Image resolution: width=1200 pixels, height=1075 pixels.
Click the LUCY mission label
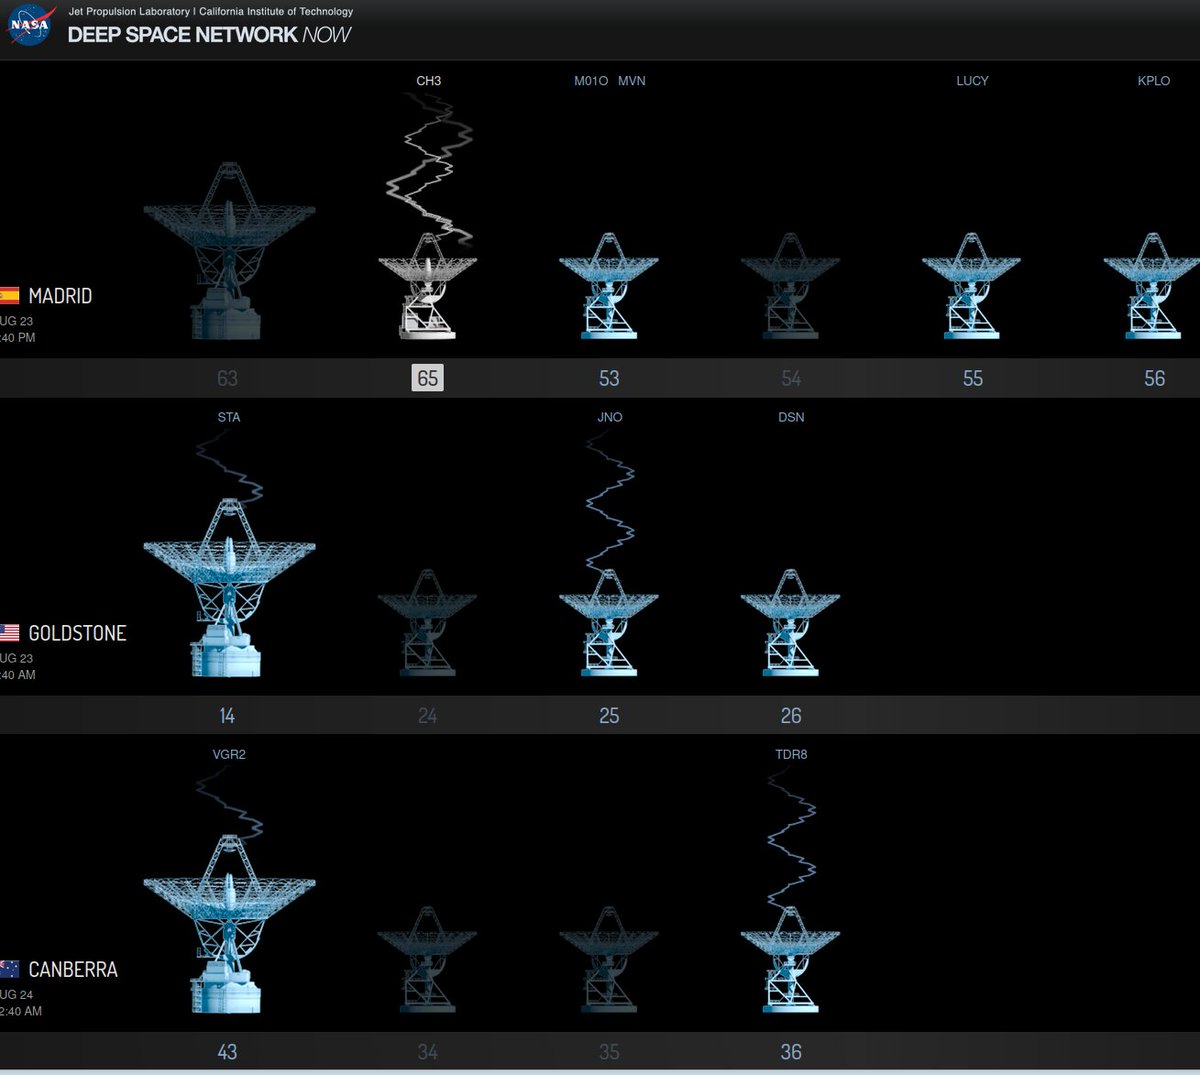(972, 81)
